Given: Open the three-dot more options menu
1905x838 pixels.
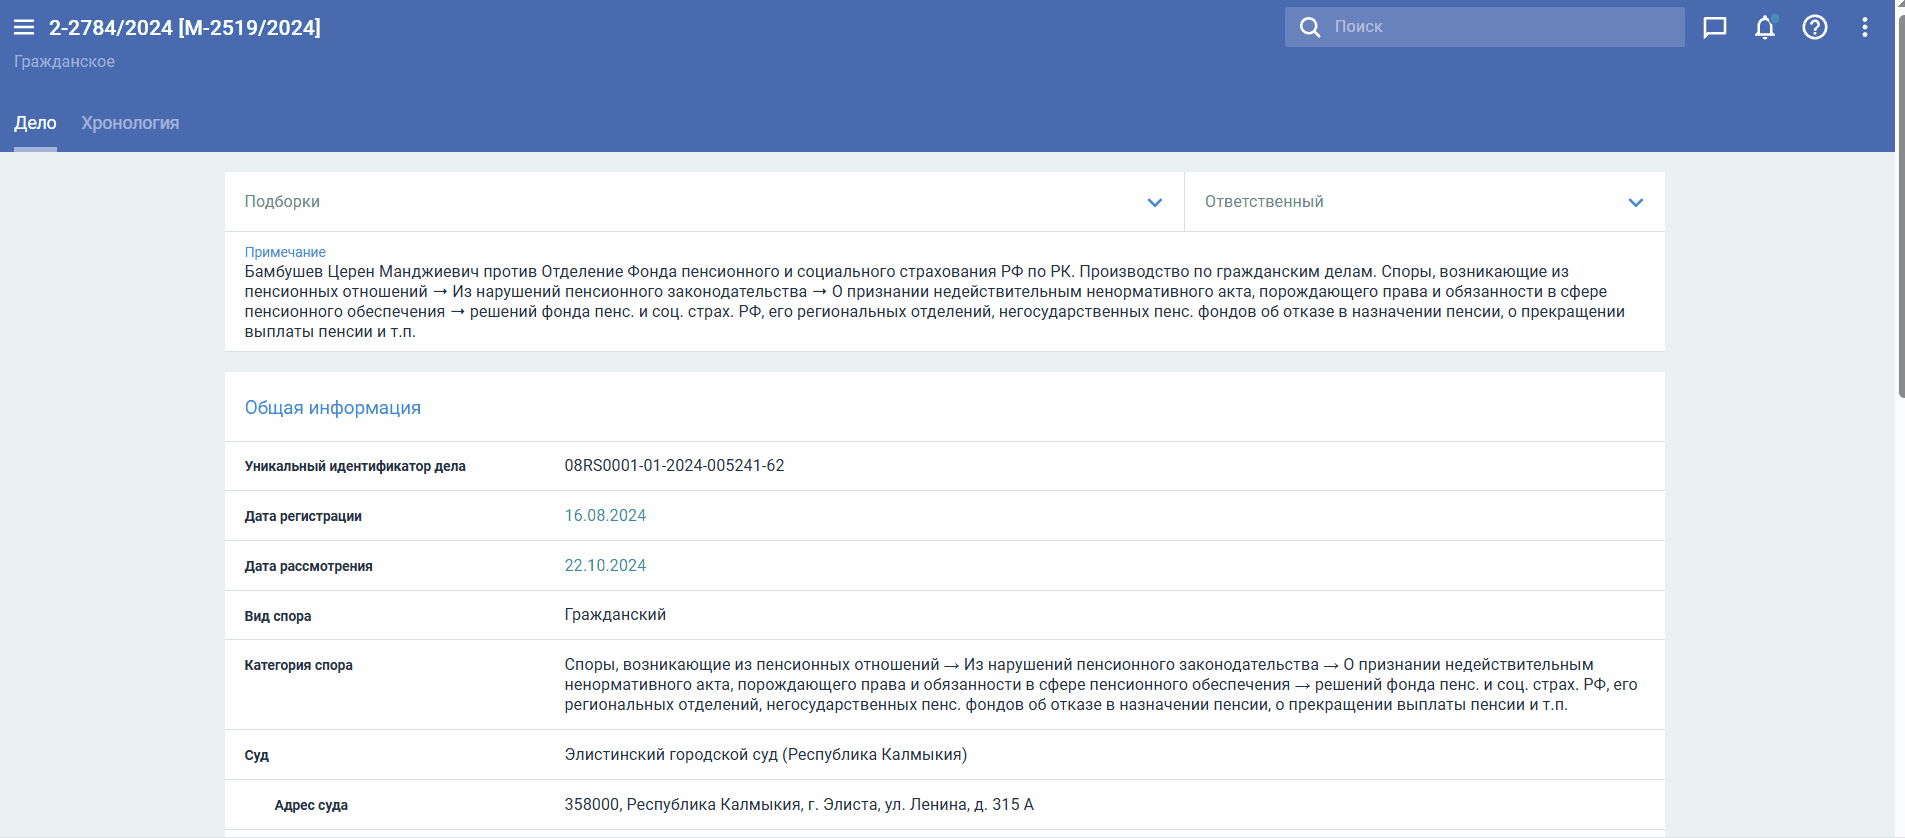Looking at the screenshot, I should (1864, 27).
